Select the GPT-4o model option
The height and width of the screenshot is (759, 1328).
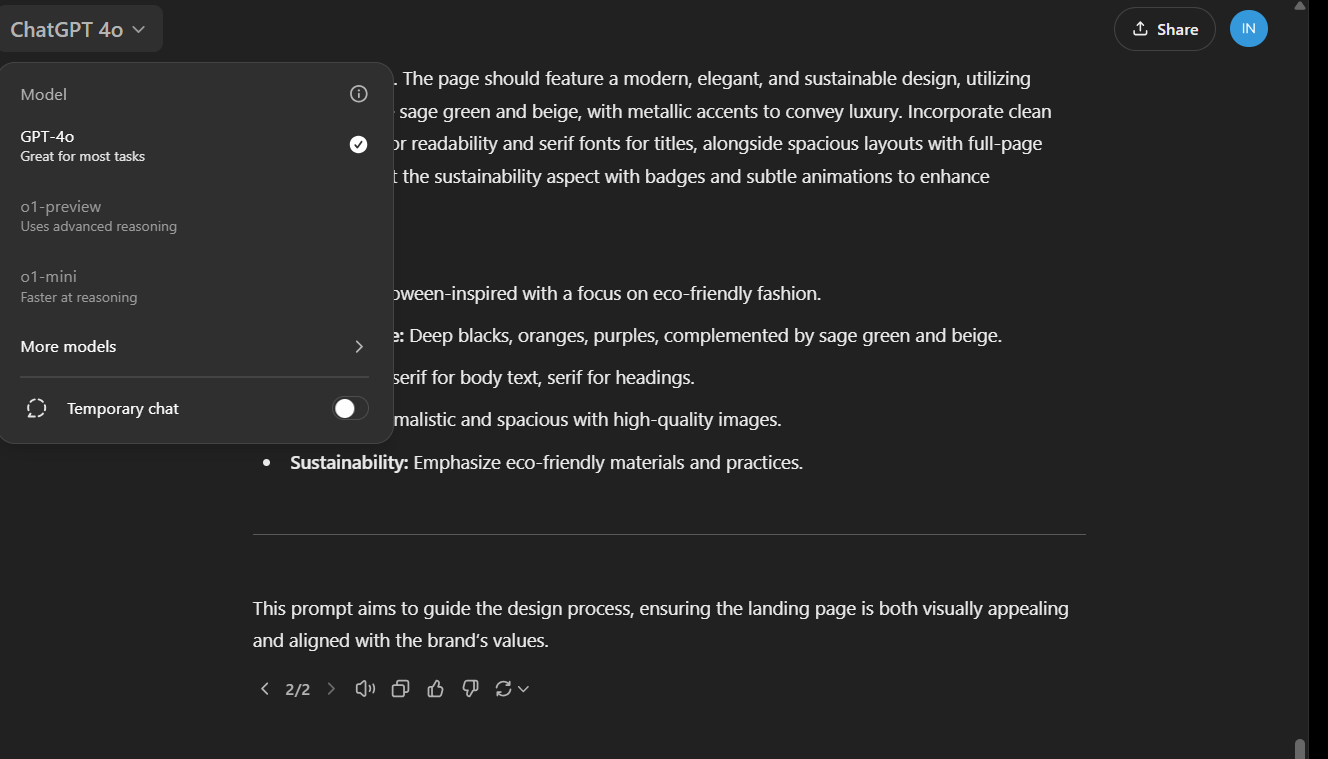click(150, 145)
